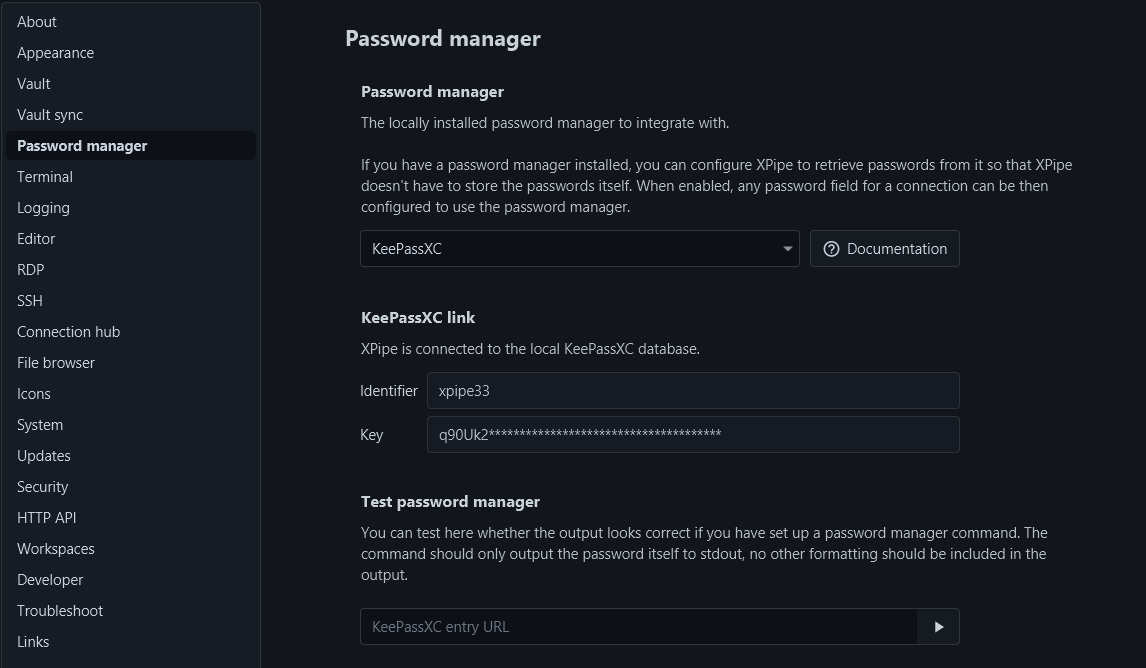1146x668 pixels.
Task: Open the About settings category
Action: coord(130,22)
